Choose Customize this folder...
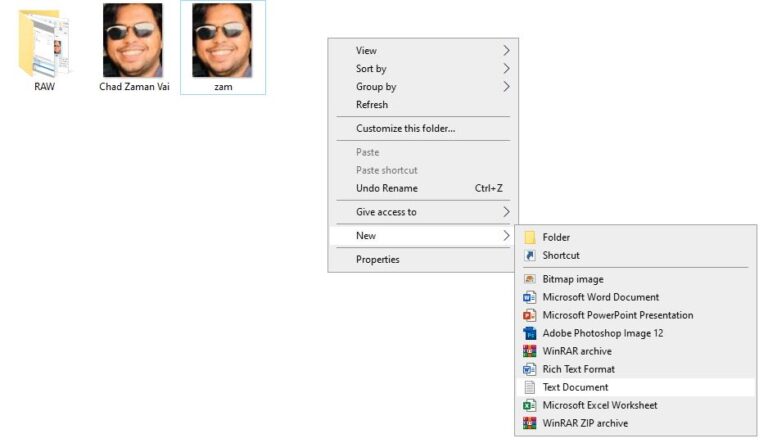768x443 pixels. point(423,128)
